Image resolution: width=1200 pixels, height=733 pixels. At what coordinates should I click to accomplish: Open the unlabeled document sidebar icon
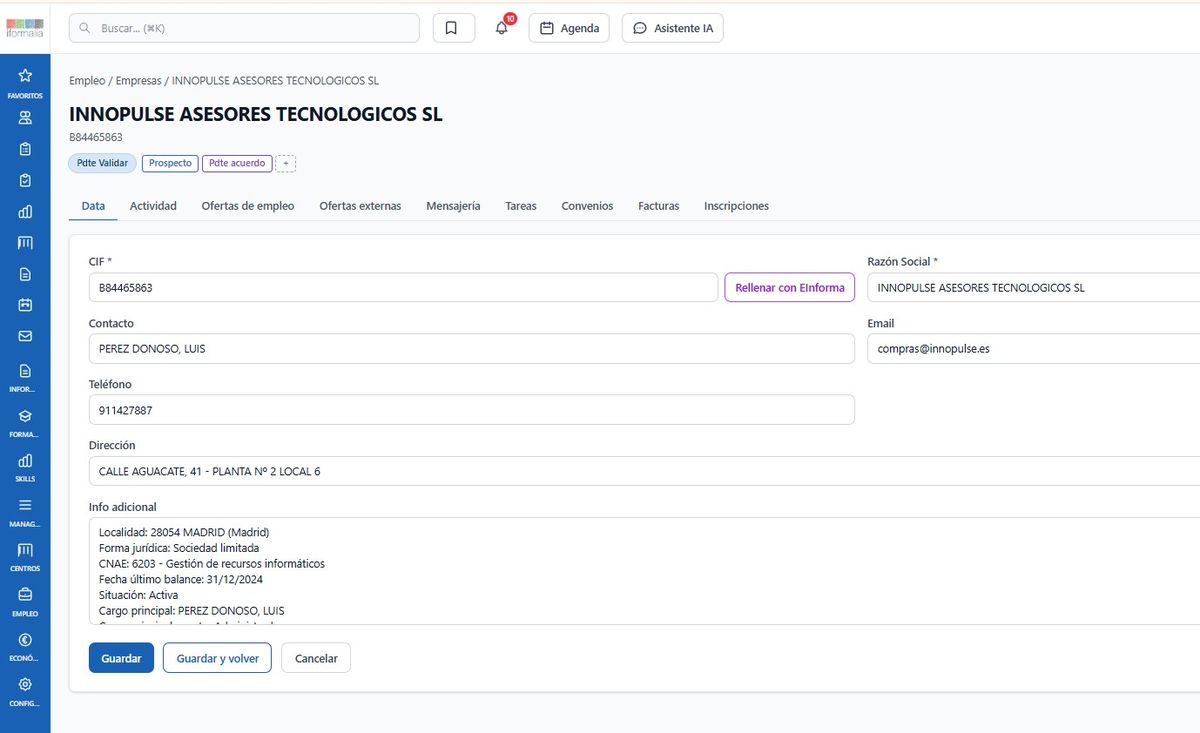pyautogui.click(x=25, y=274)
